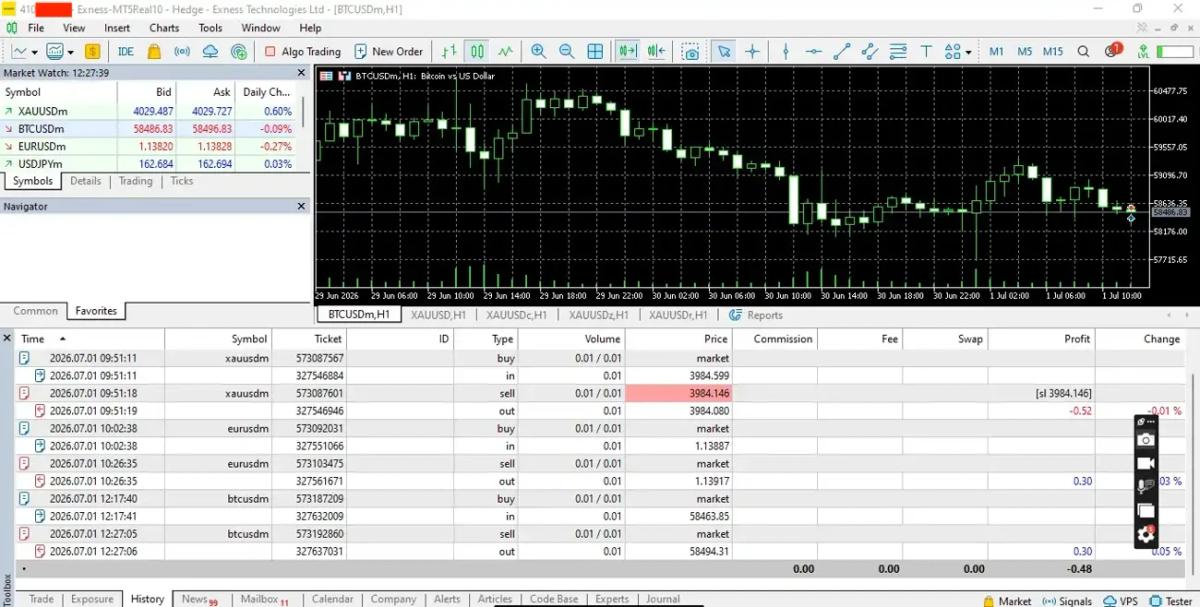Select USDJPYm row in Market Watch
Image resolution: width=1200 pixels, height=607 pixels.
pos(150,164)
